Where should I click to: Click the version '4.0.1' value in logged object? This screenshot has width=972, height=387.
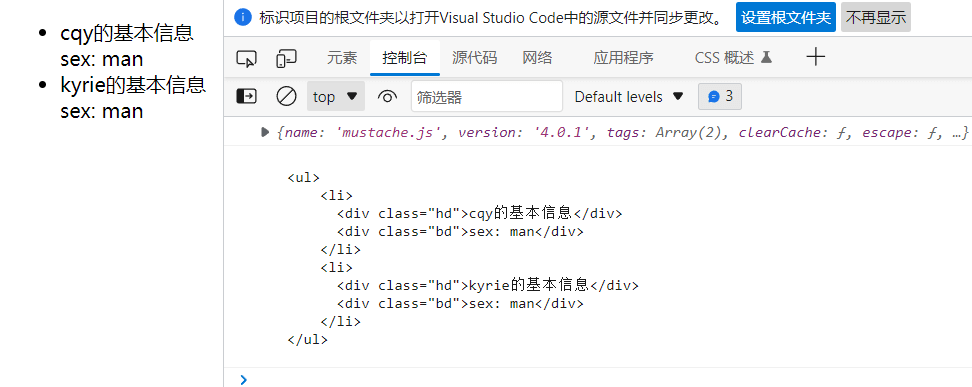point(563,132)
